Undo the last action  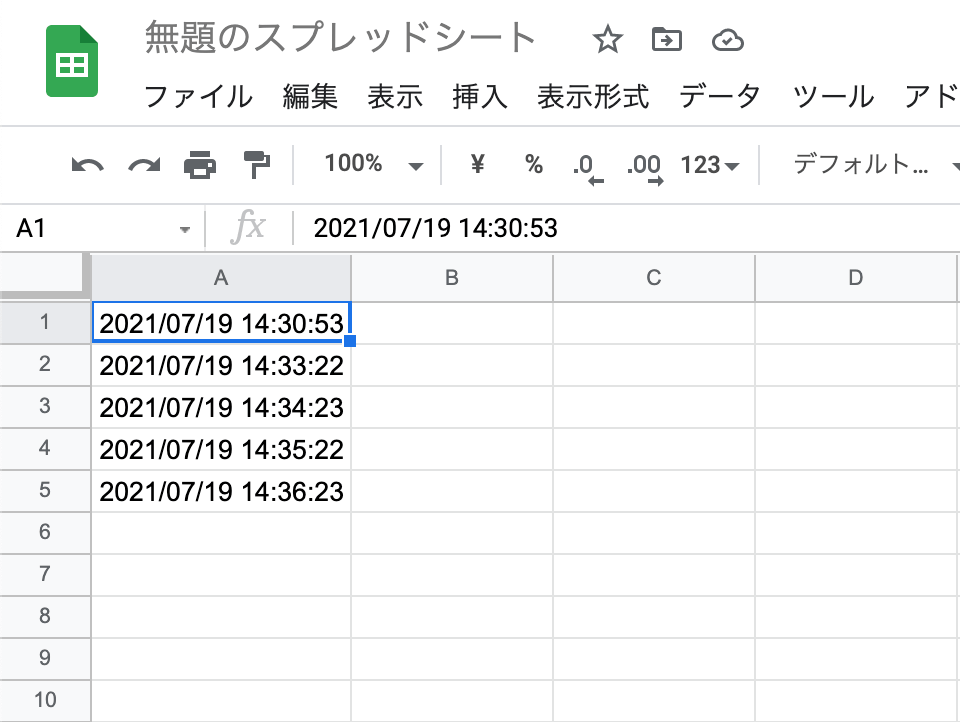(88, 165)
